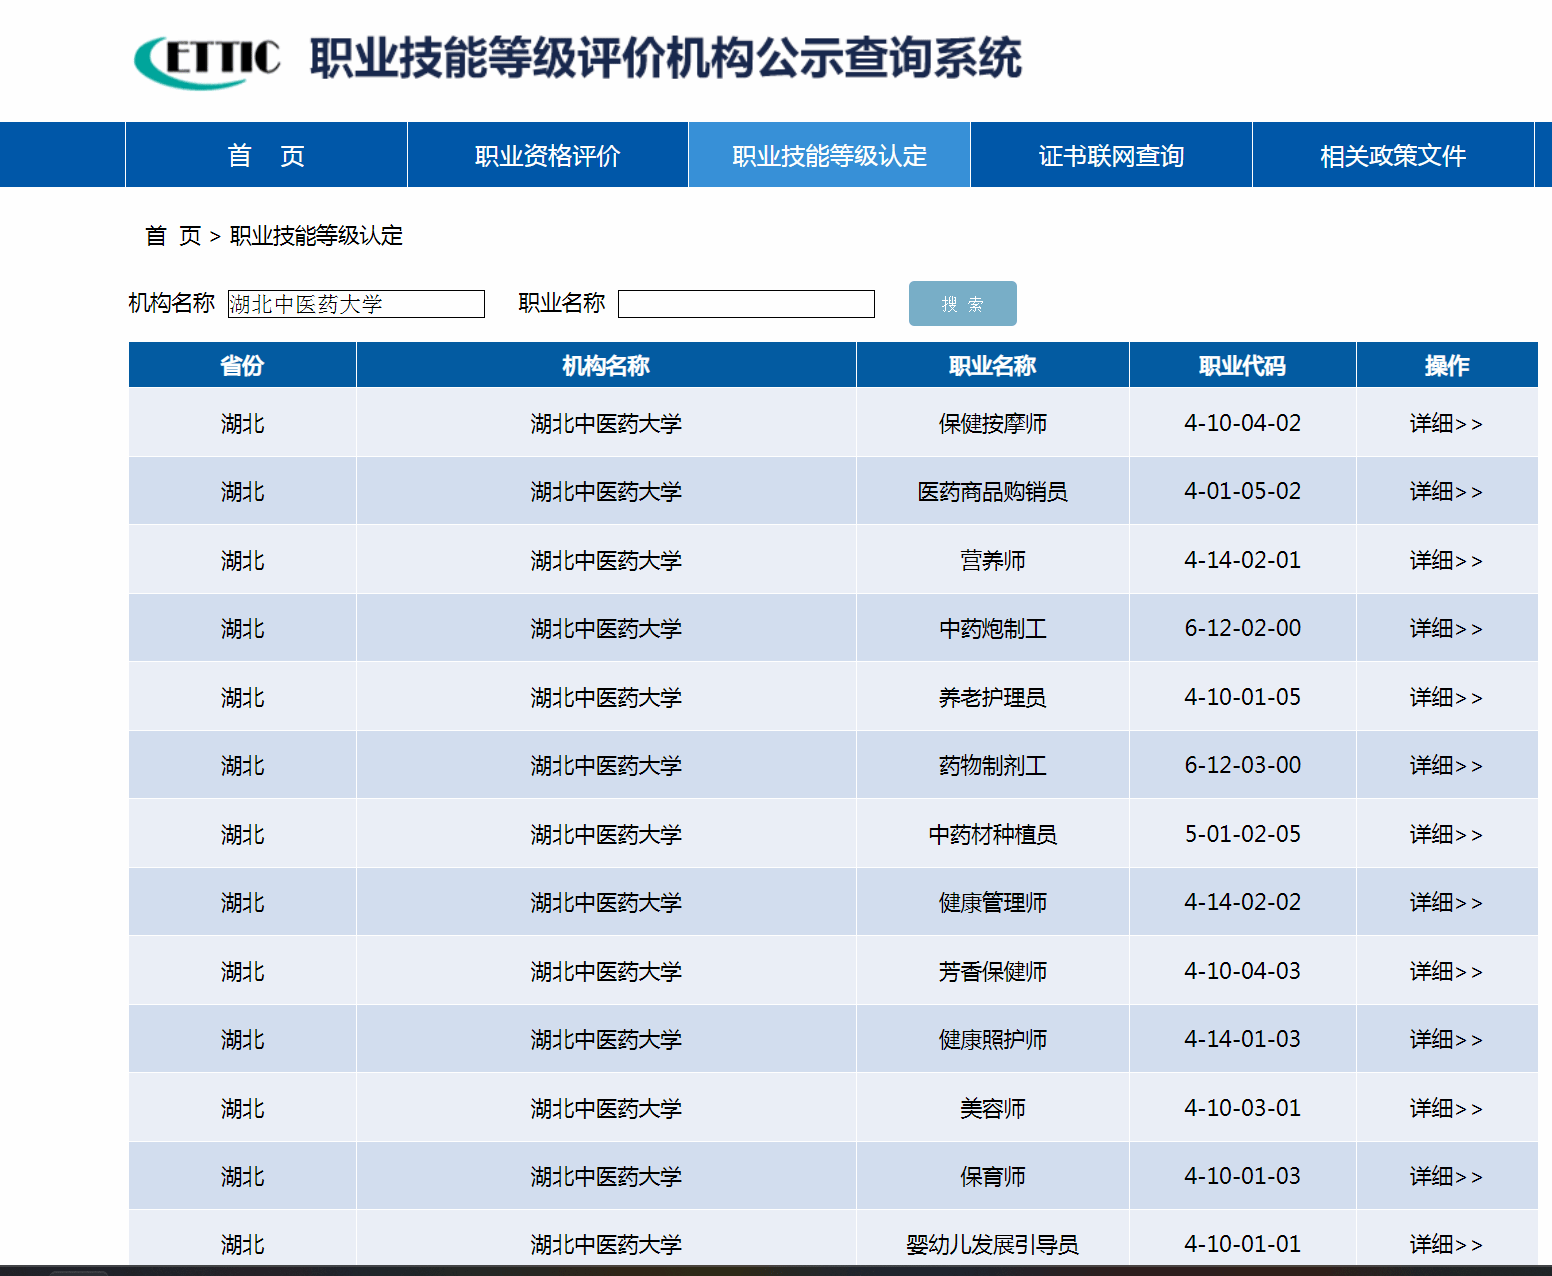Click the 职业代码 column header
The height and width of the screenshot is (1276, 1552).
(x=1243, y=365)
